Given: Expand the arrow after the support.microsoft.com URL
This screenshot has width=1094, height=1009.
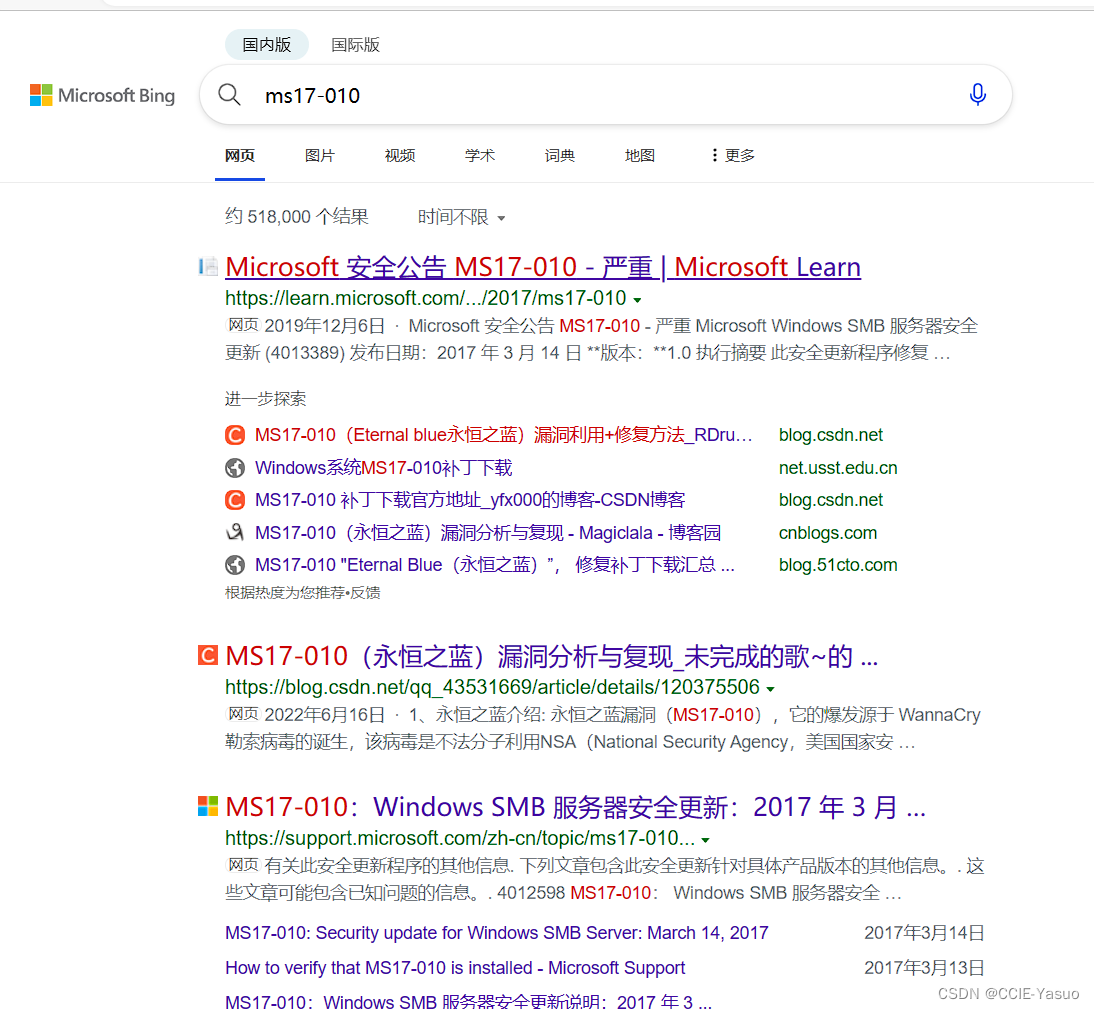Looking at the screenshot, I should coord(705,840).
